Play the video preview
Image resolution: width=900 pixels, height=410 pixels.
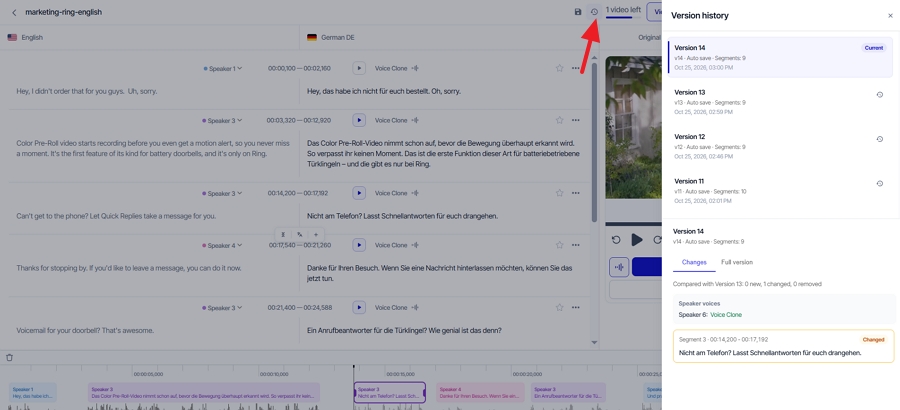click(637, 240)
